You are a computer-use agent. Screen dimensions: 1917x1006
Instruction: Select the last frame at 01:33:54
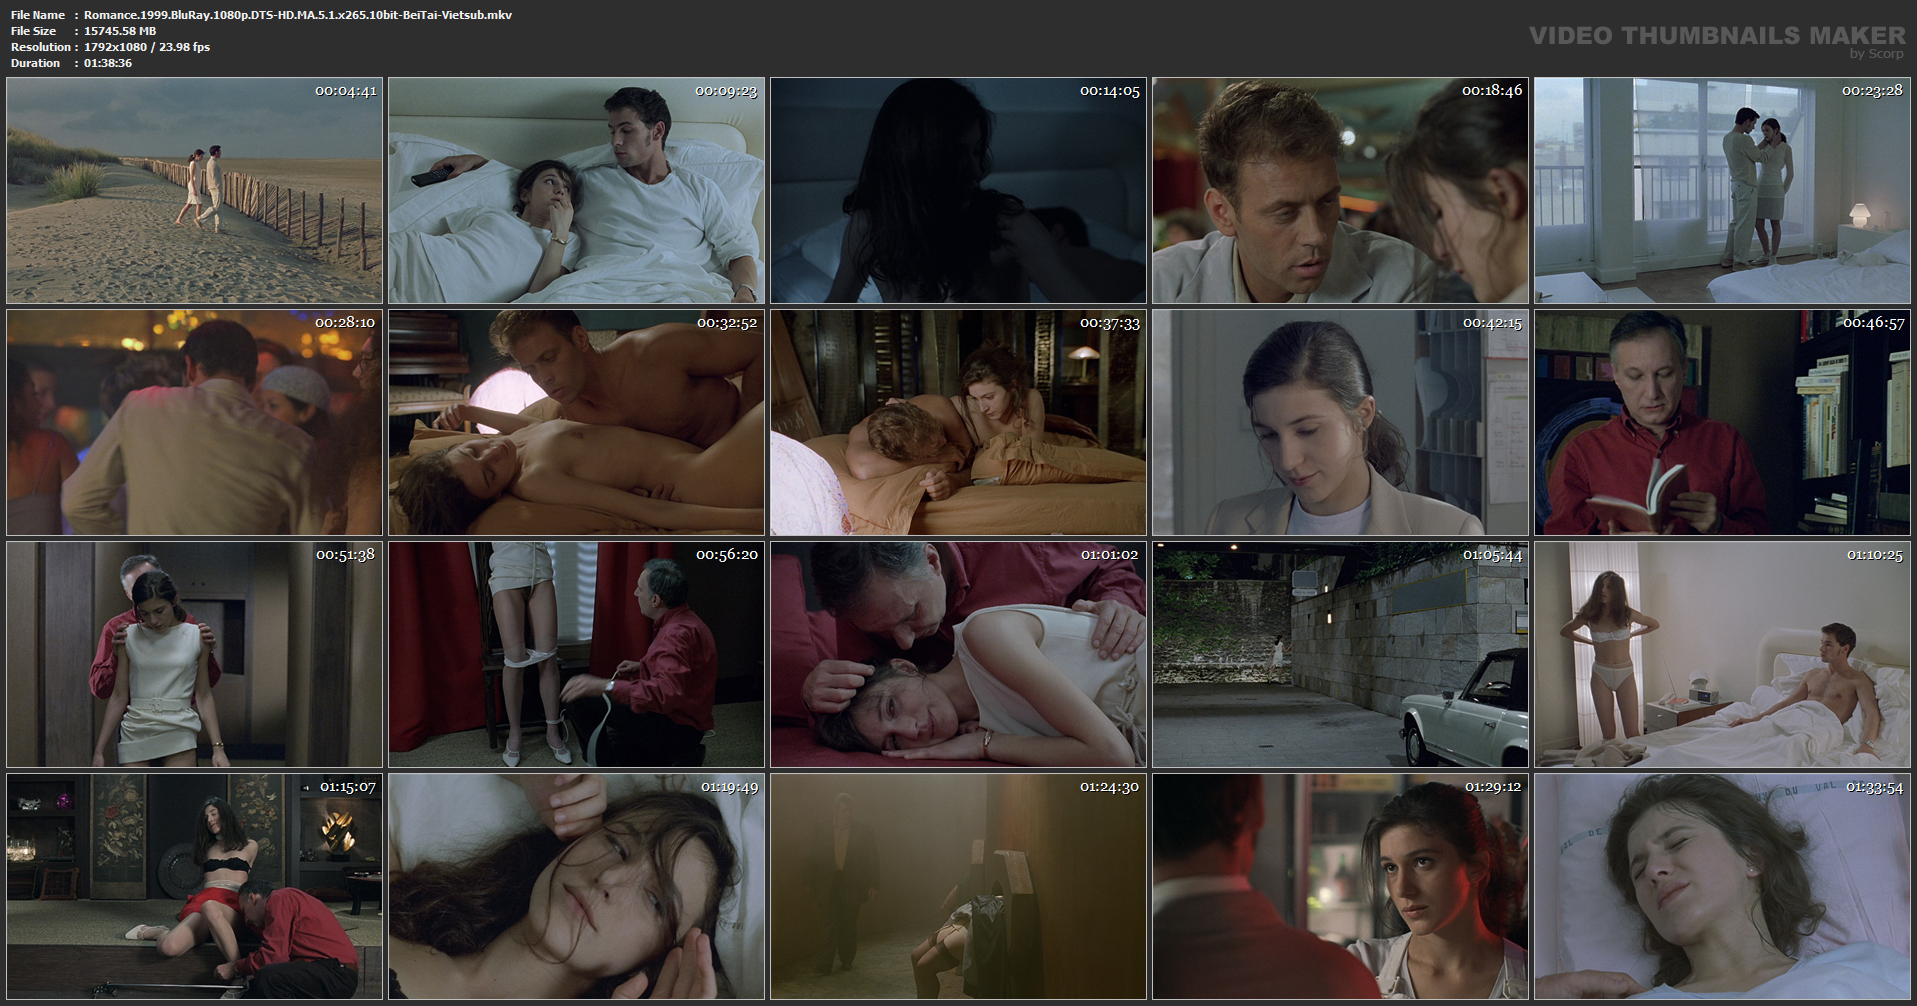click(x=1722, y=886)
